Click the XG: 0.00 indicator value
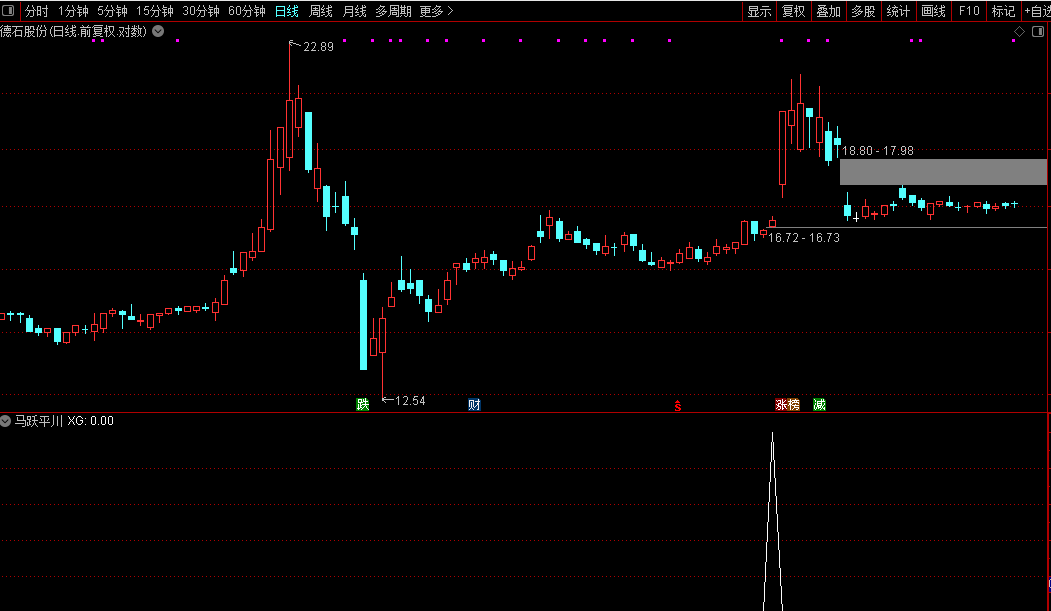1051x611 pixels. tap(90, 421)
